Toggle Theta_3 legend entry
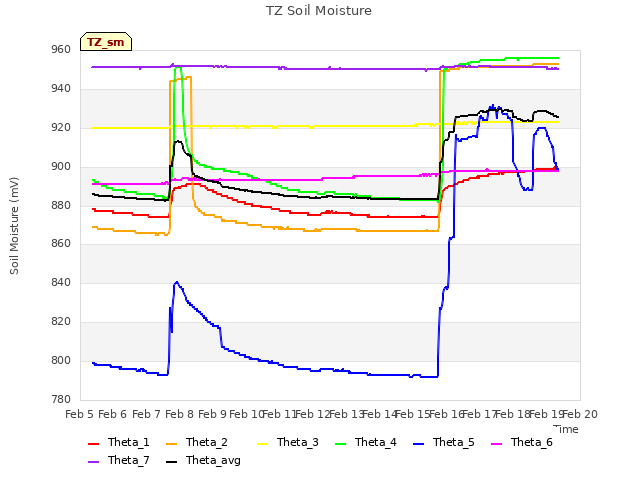Screen dimensions: 640x480 (x=288, y=442)
